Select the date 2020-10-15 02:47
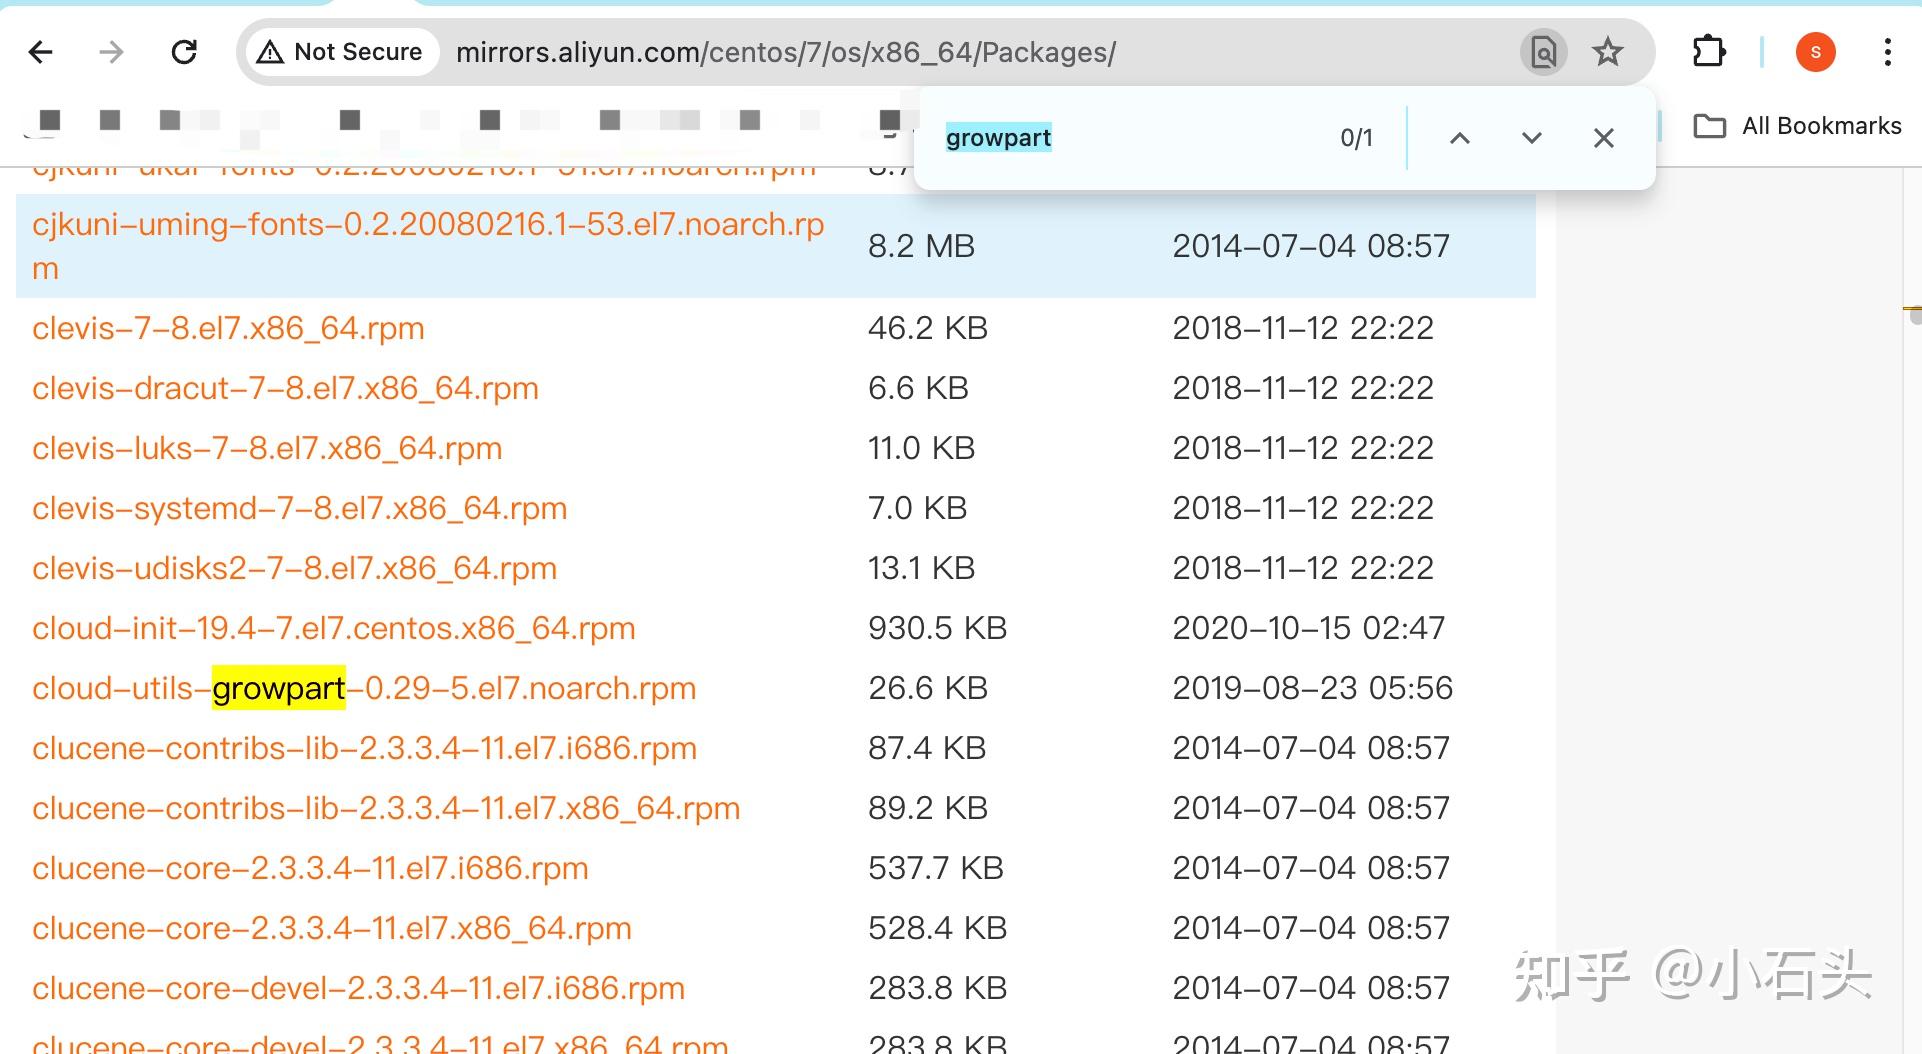1922x1054 pixels. click(x=1308, y=628)
